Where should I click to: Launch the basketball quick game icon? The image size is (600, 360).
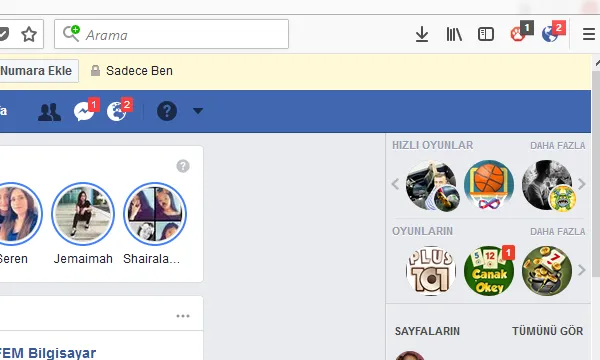pyautogui.click(x=489, y=185)
